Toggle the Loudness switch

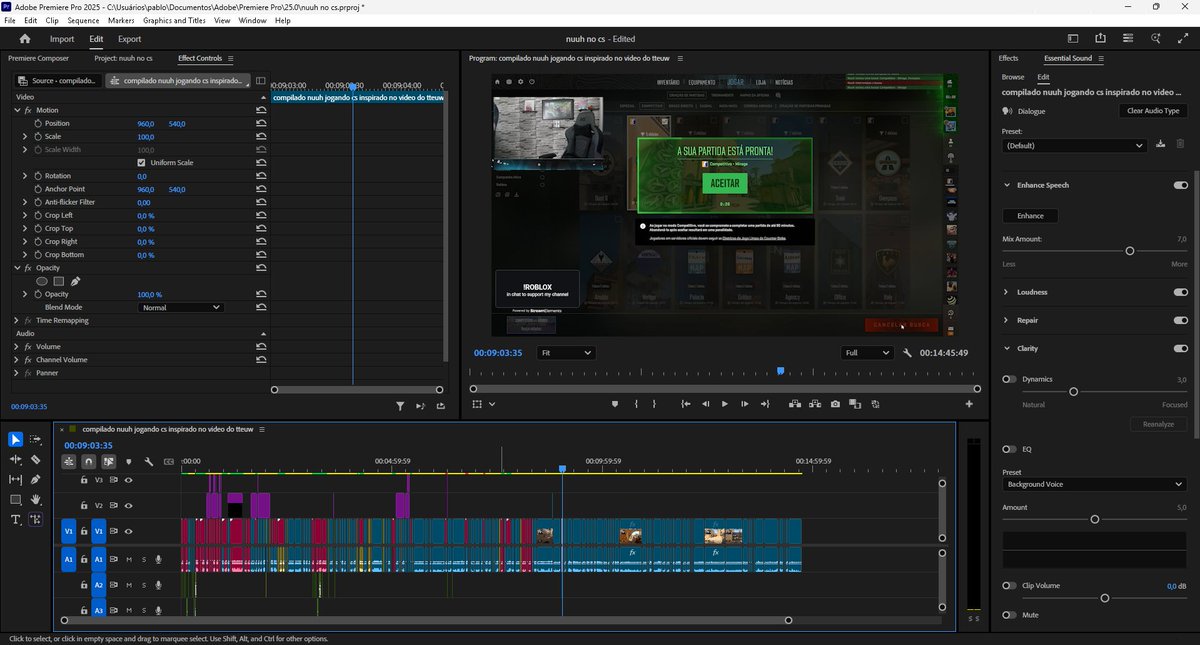1181,292
